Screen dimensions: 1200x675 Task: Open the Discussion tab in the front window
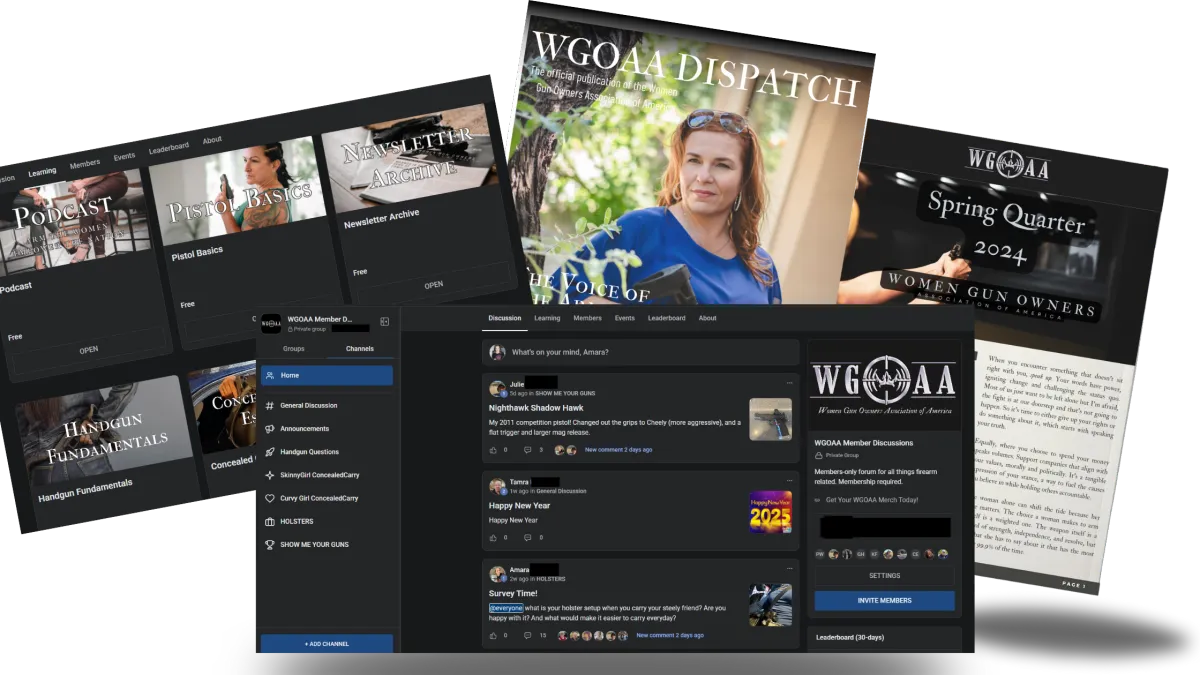505,318
